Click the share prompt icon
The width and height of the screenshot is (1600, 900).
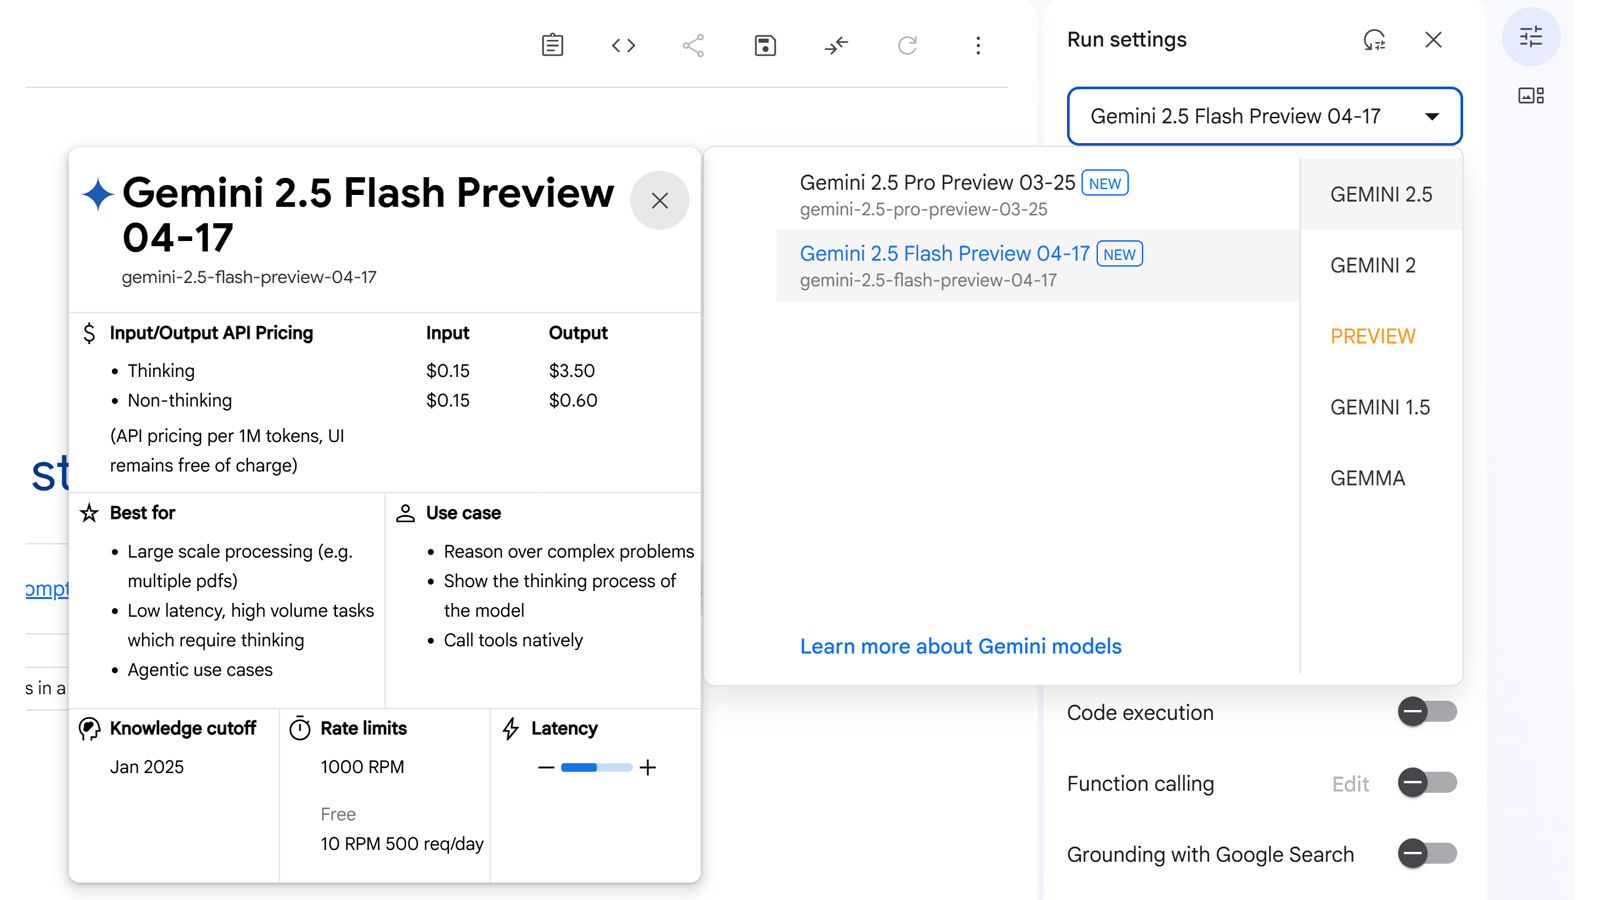(693, 45)
